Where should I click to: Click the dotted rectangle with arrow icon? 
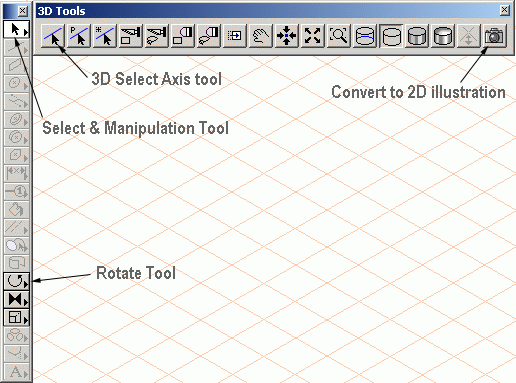235,36
